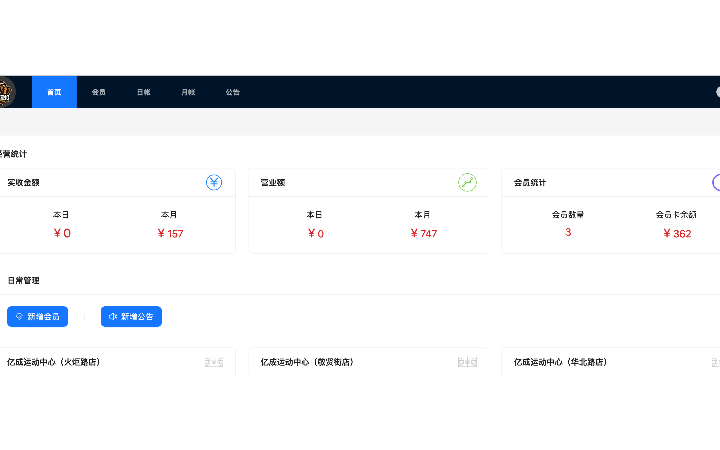This screenshot has width=720, height=450.
Task: Click the 本月 营业额 value ¥747
Action: click(423, 234)
